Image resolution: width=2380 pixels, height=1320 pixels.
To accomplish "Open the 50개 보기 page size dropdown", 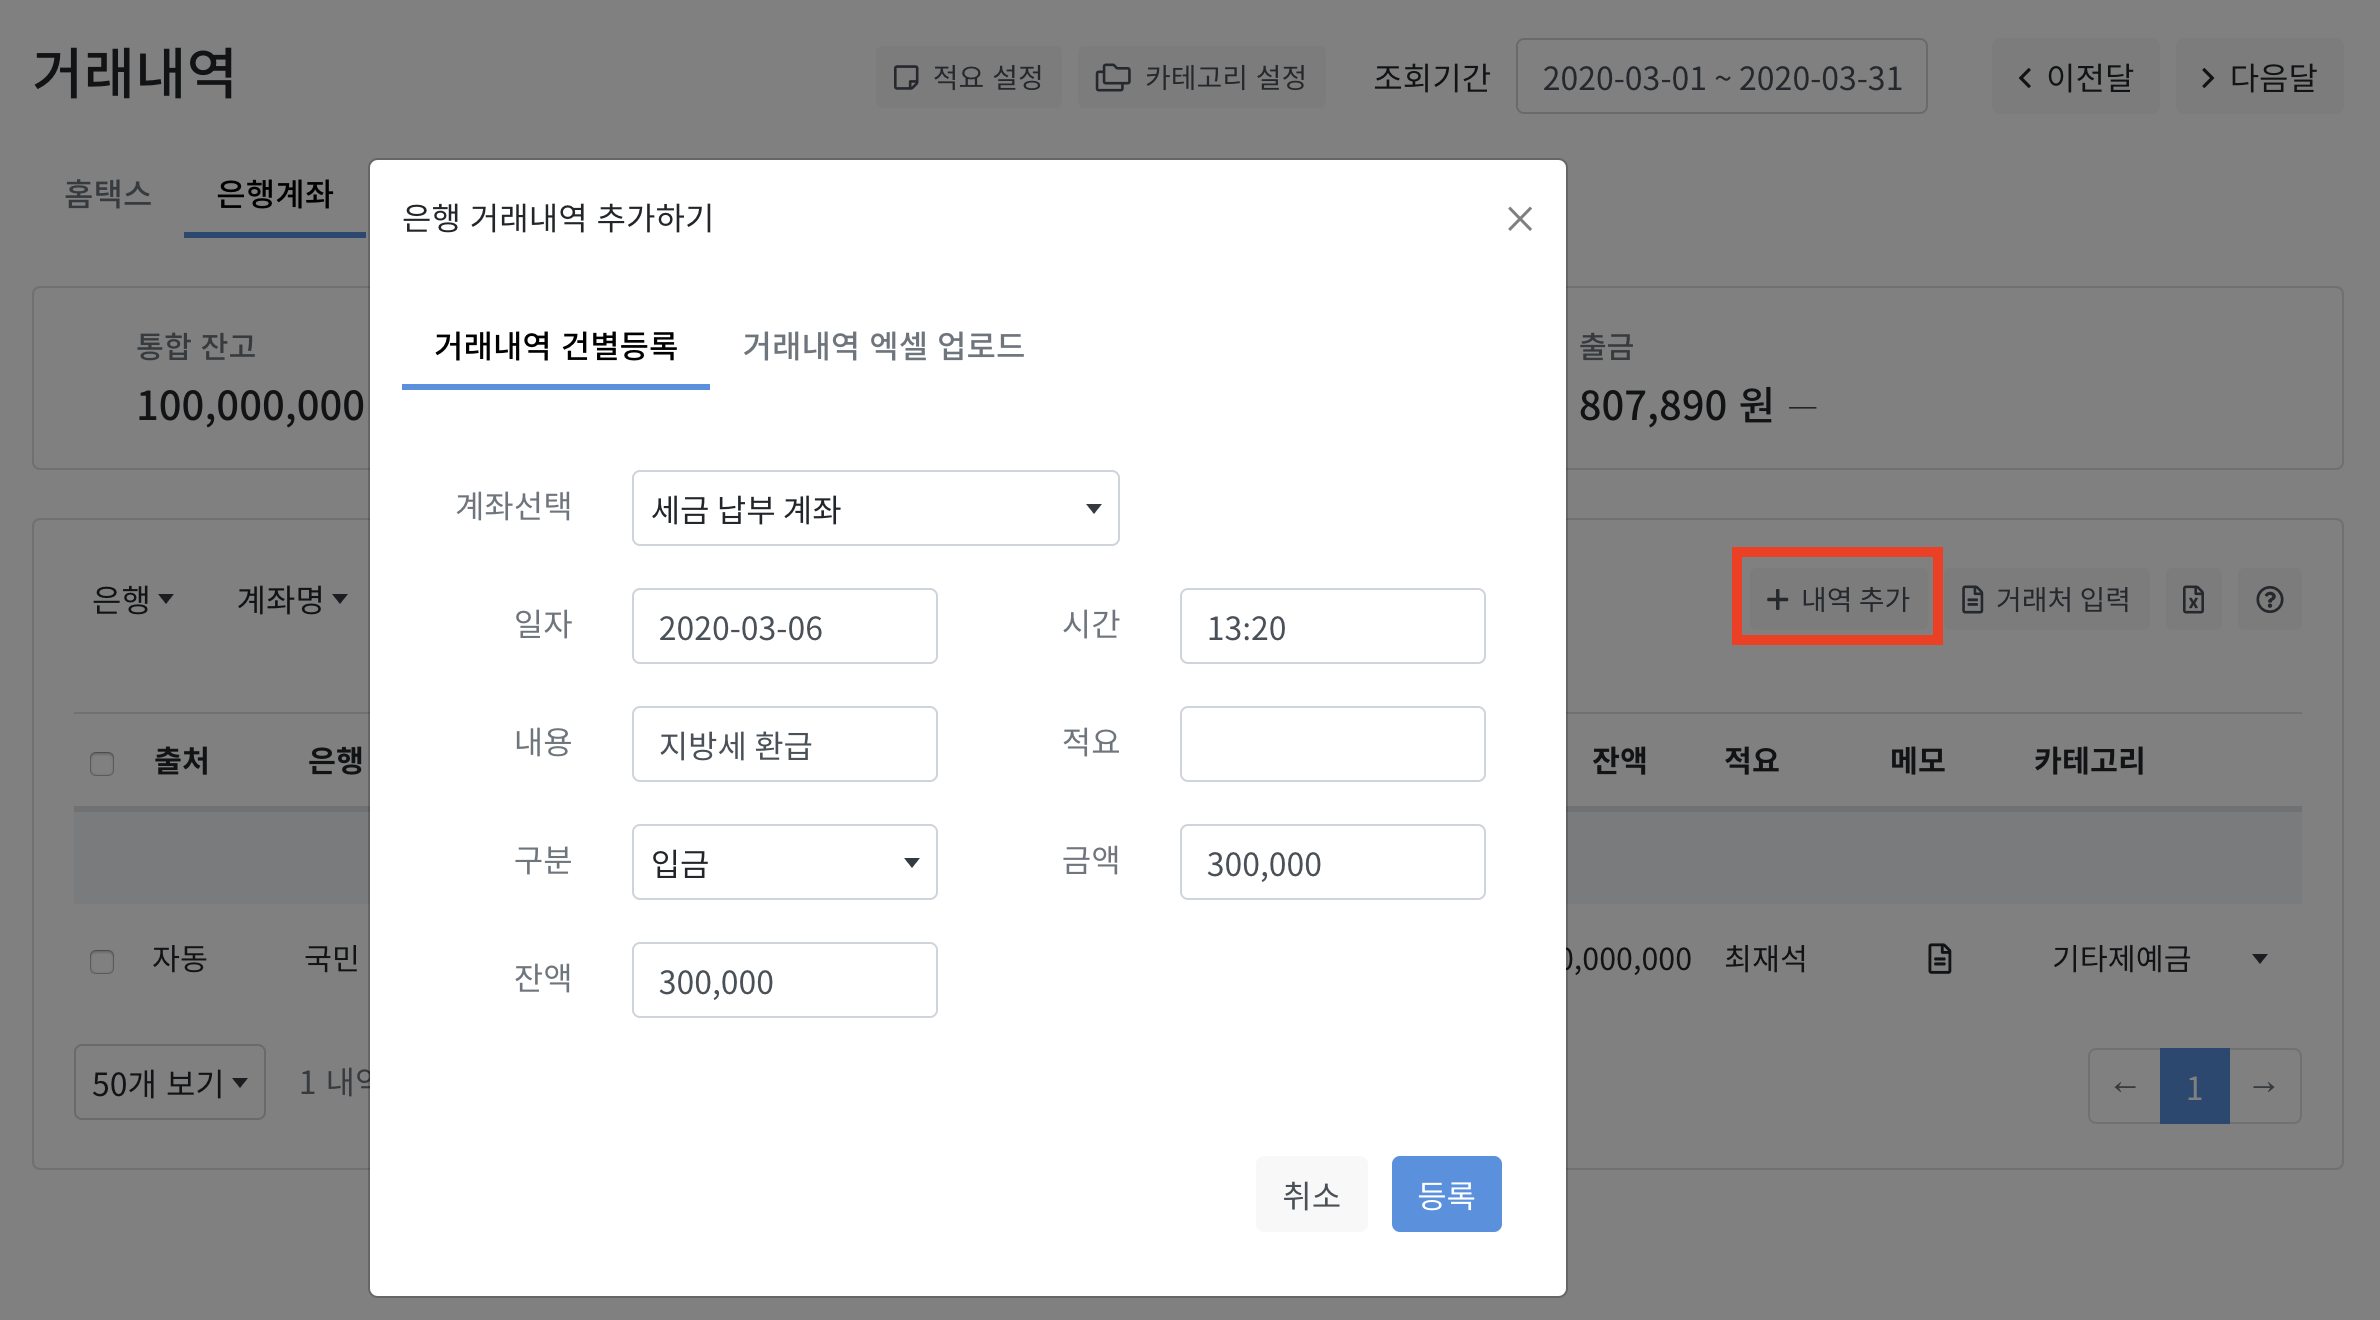I will tap(170, 1082).
